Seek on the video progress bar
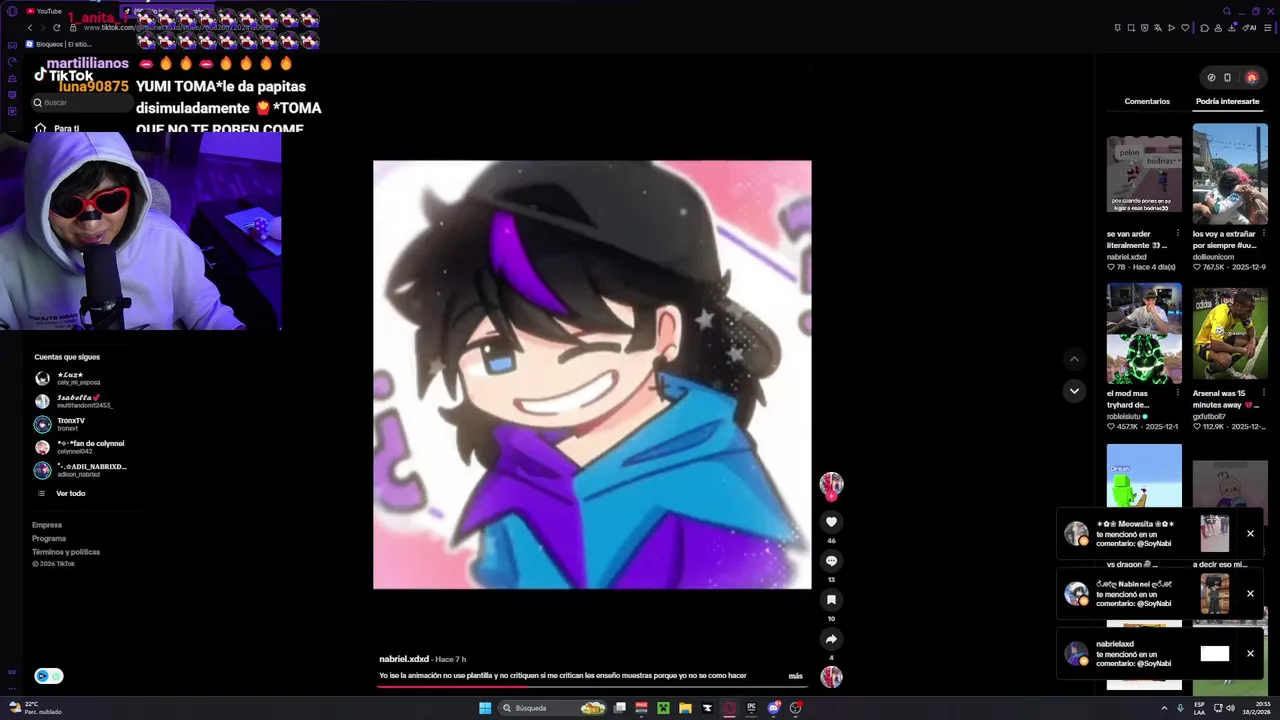 (x=591, y=686)
